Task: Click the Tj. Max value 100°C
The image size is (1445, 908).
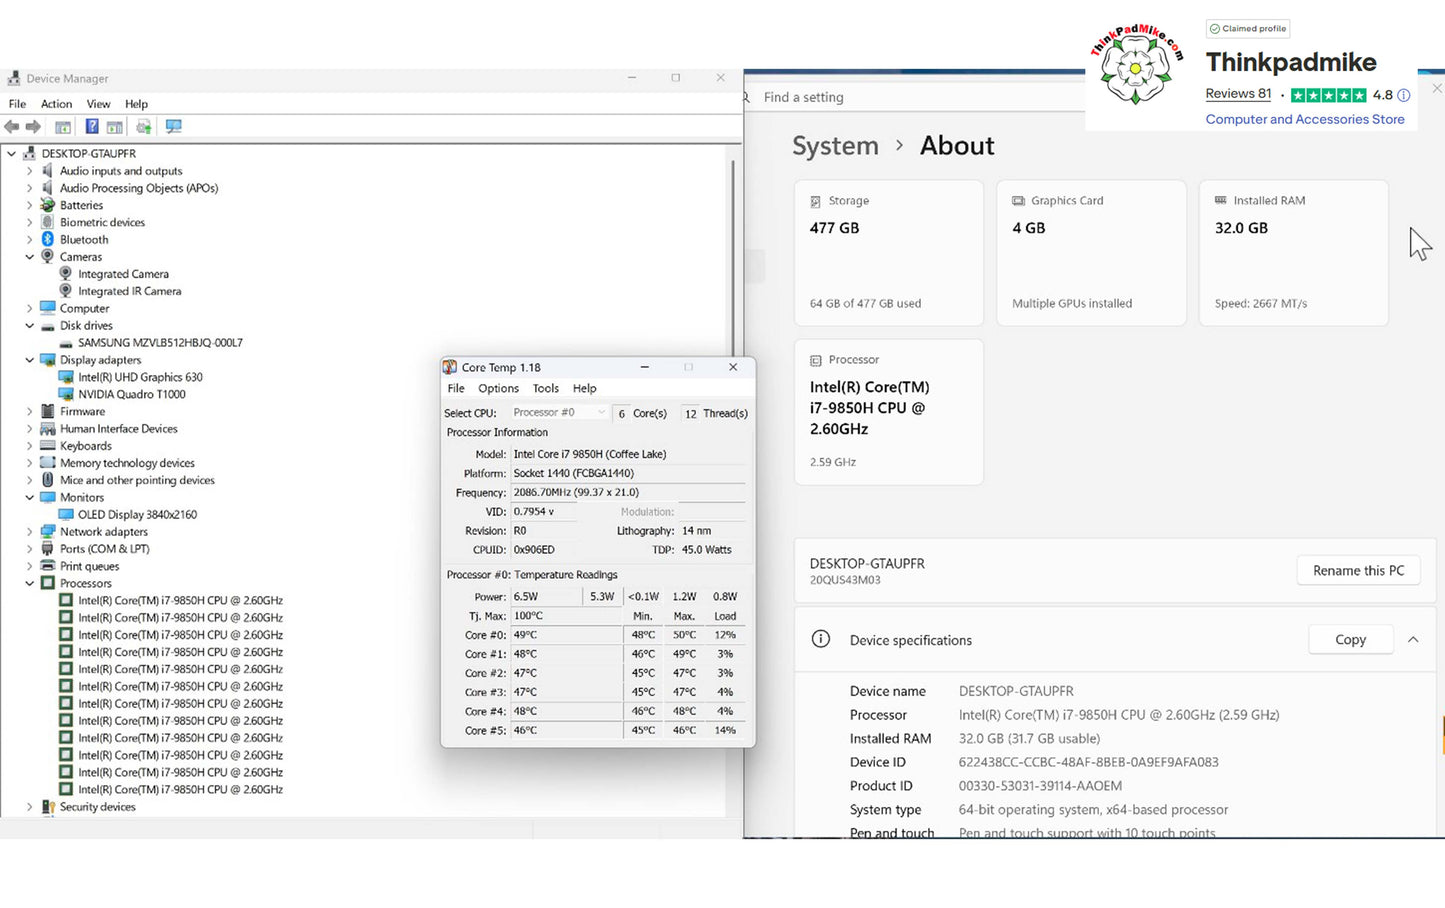Action: 528,616
